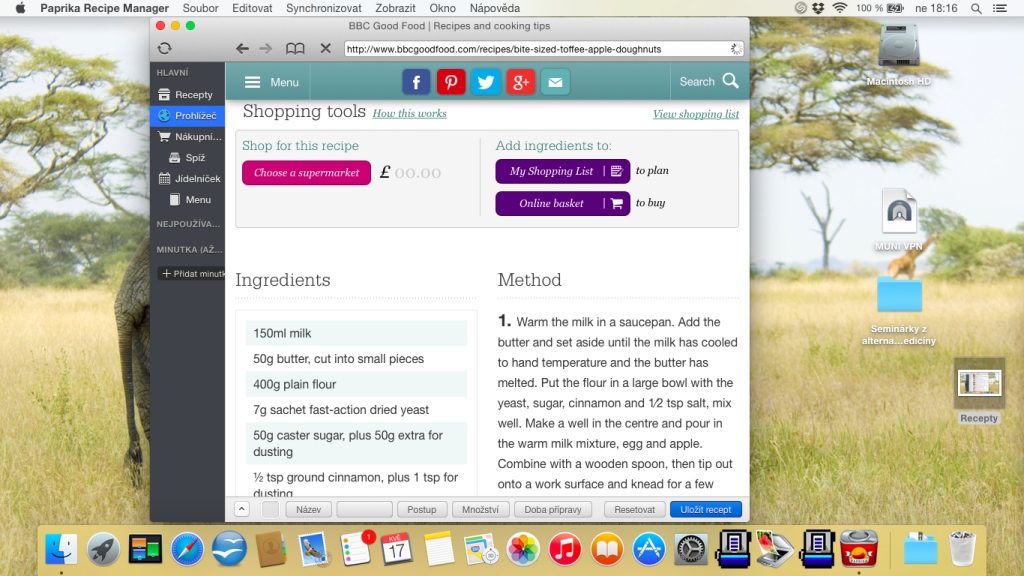Viewport: 1024px width, 576px height.
Task: Open the Synchronizovat menu
Action: pos(323,8)
